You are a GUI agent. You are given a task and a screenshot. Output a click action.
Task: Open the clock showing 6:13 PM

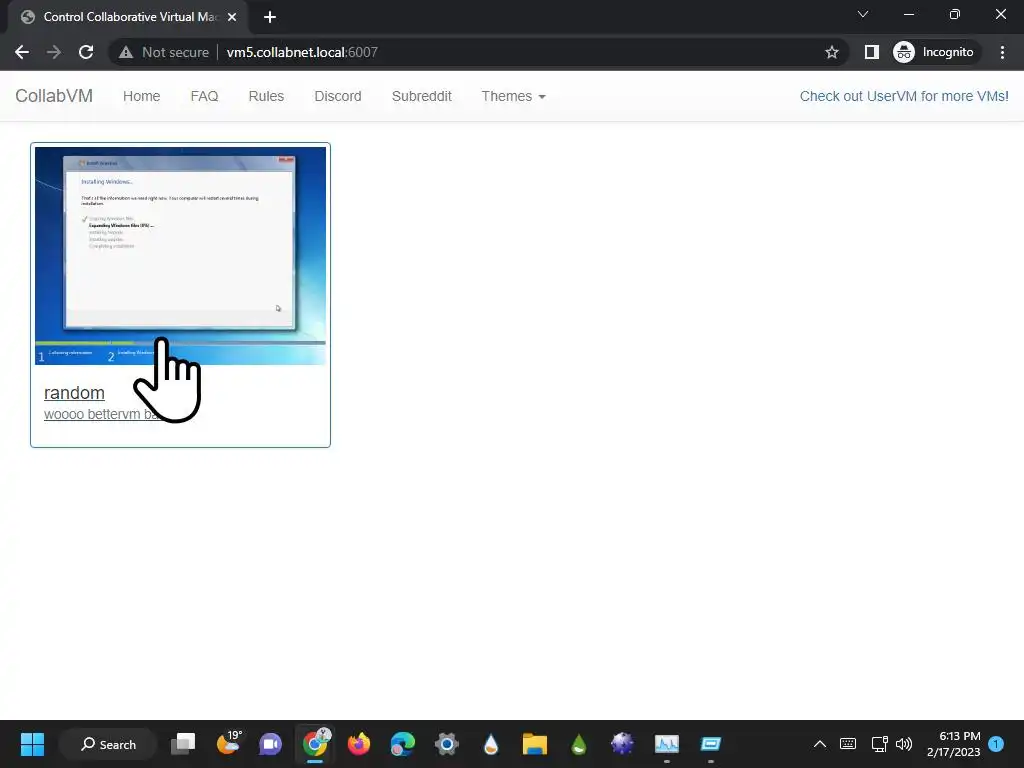pos(953,744)
